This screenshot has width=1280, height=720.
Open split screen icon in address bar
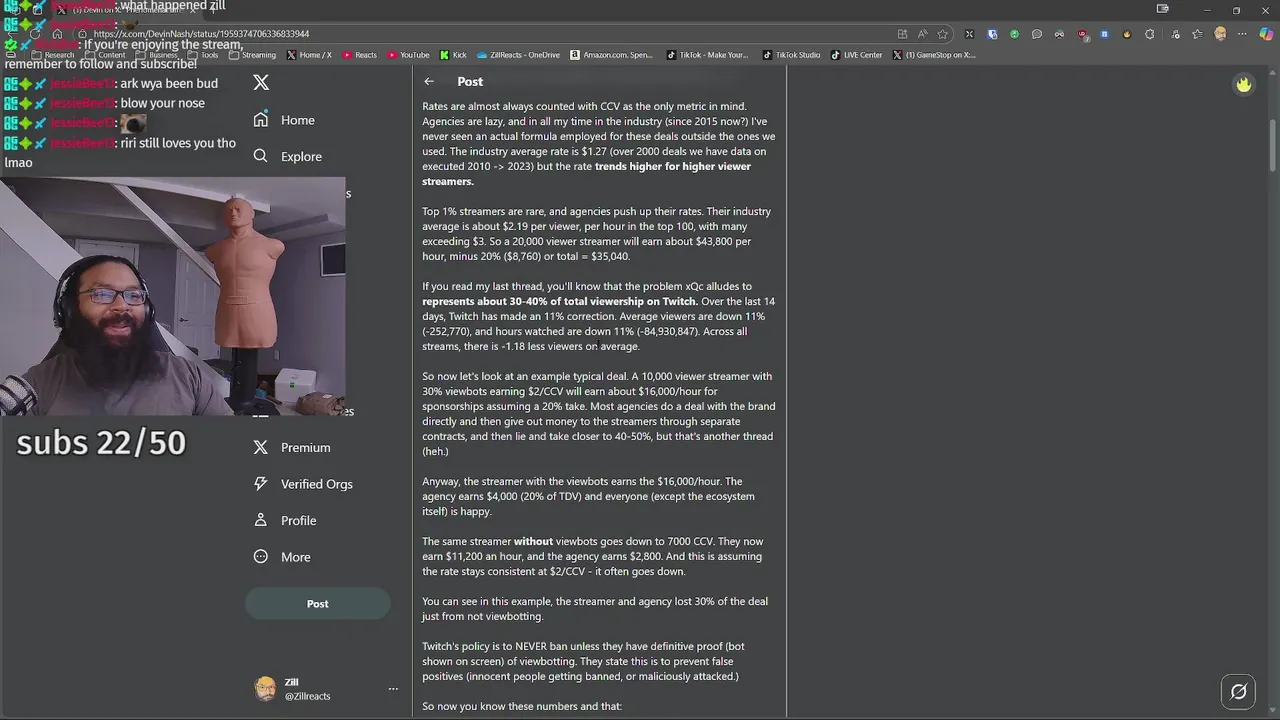pos(902,34)
